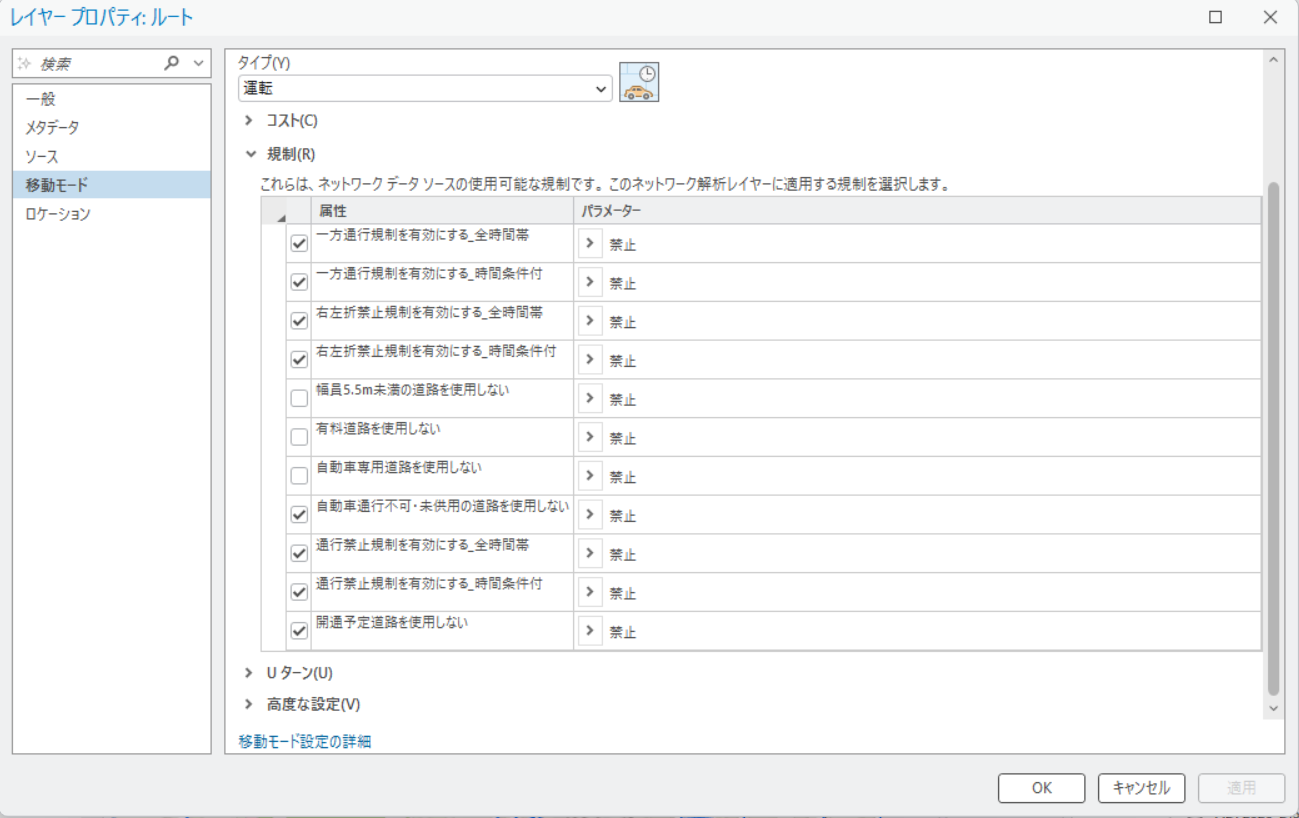Expand parameter arrow for 一方通行規制を有効にする_全時間帯
This screenshot has width=1299, height=818.
[x=589, y=243]
